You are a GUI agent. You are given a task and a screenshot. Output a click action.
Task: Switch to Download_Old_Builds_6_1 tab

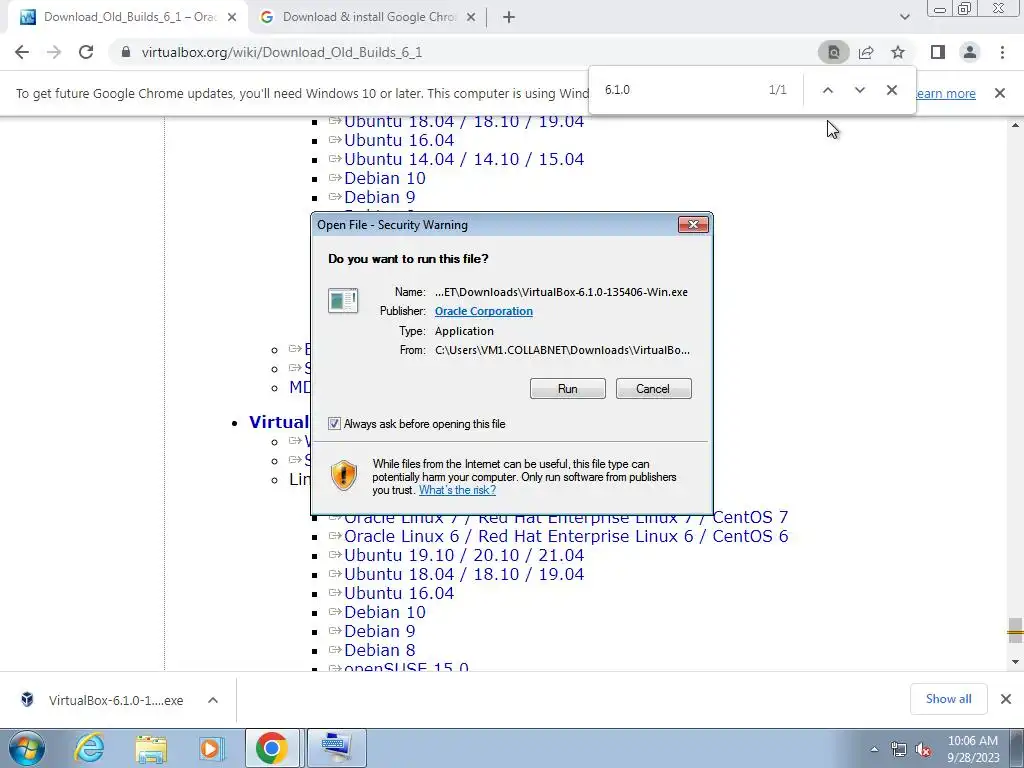tap(128, 18)
